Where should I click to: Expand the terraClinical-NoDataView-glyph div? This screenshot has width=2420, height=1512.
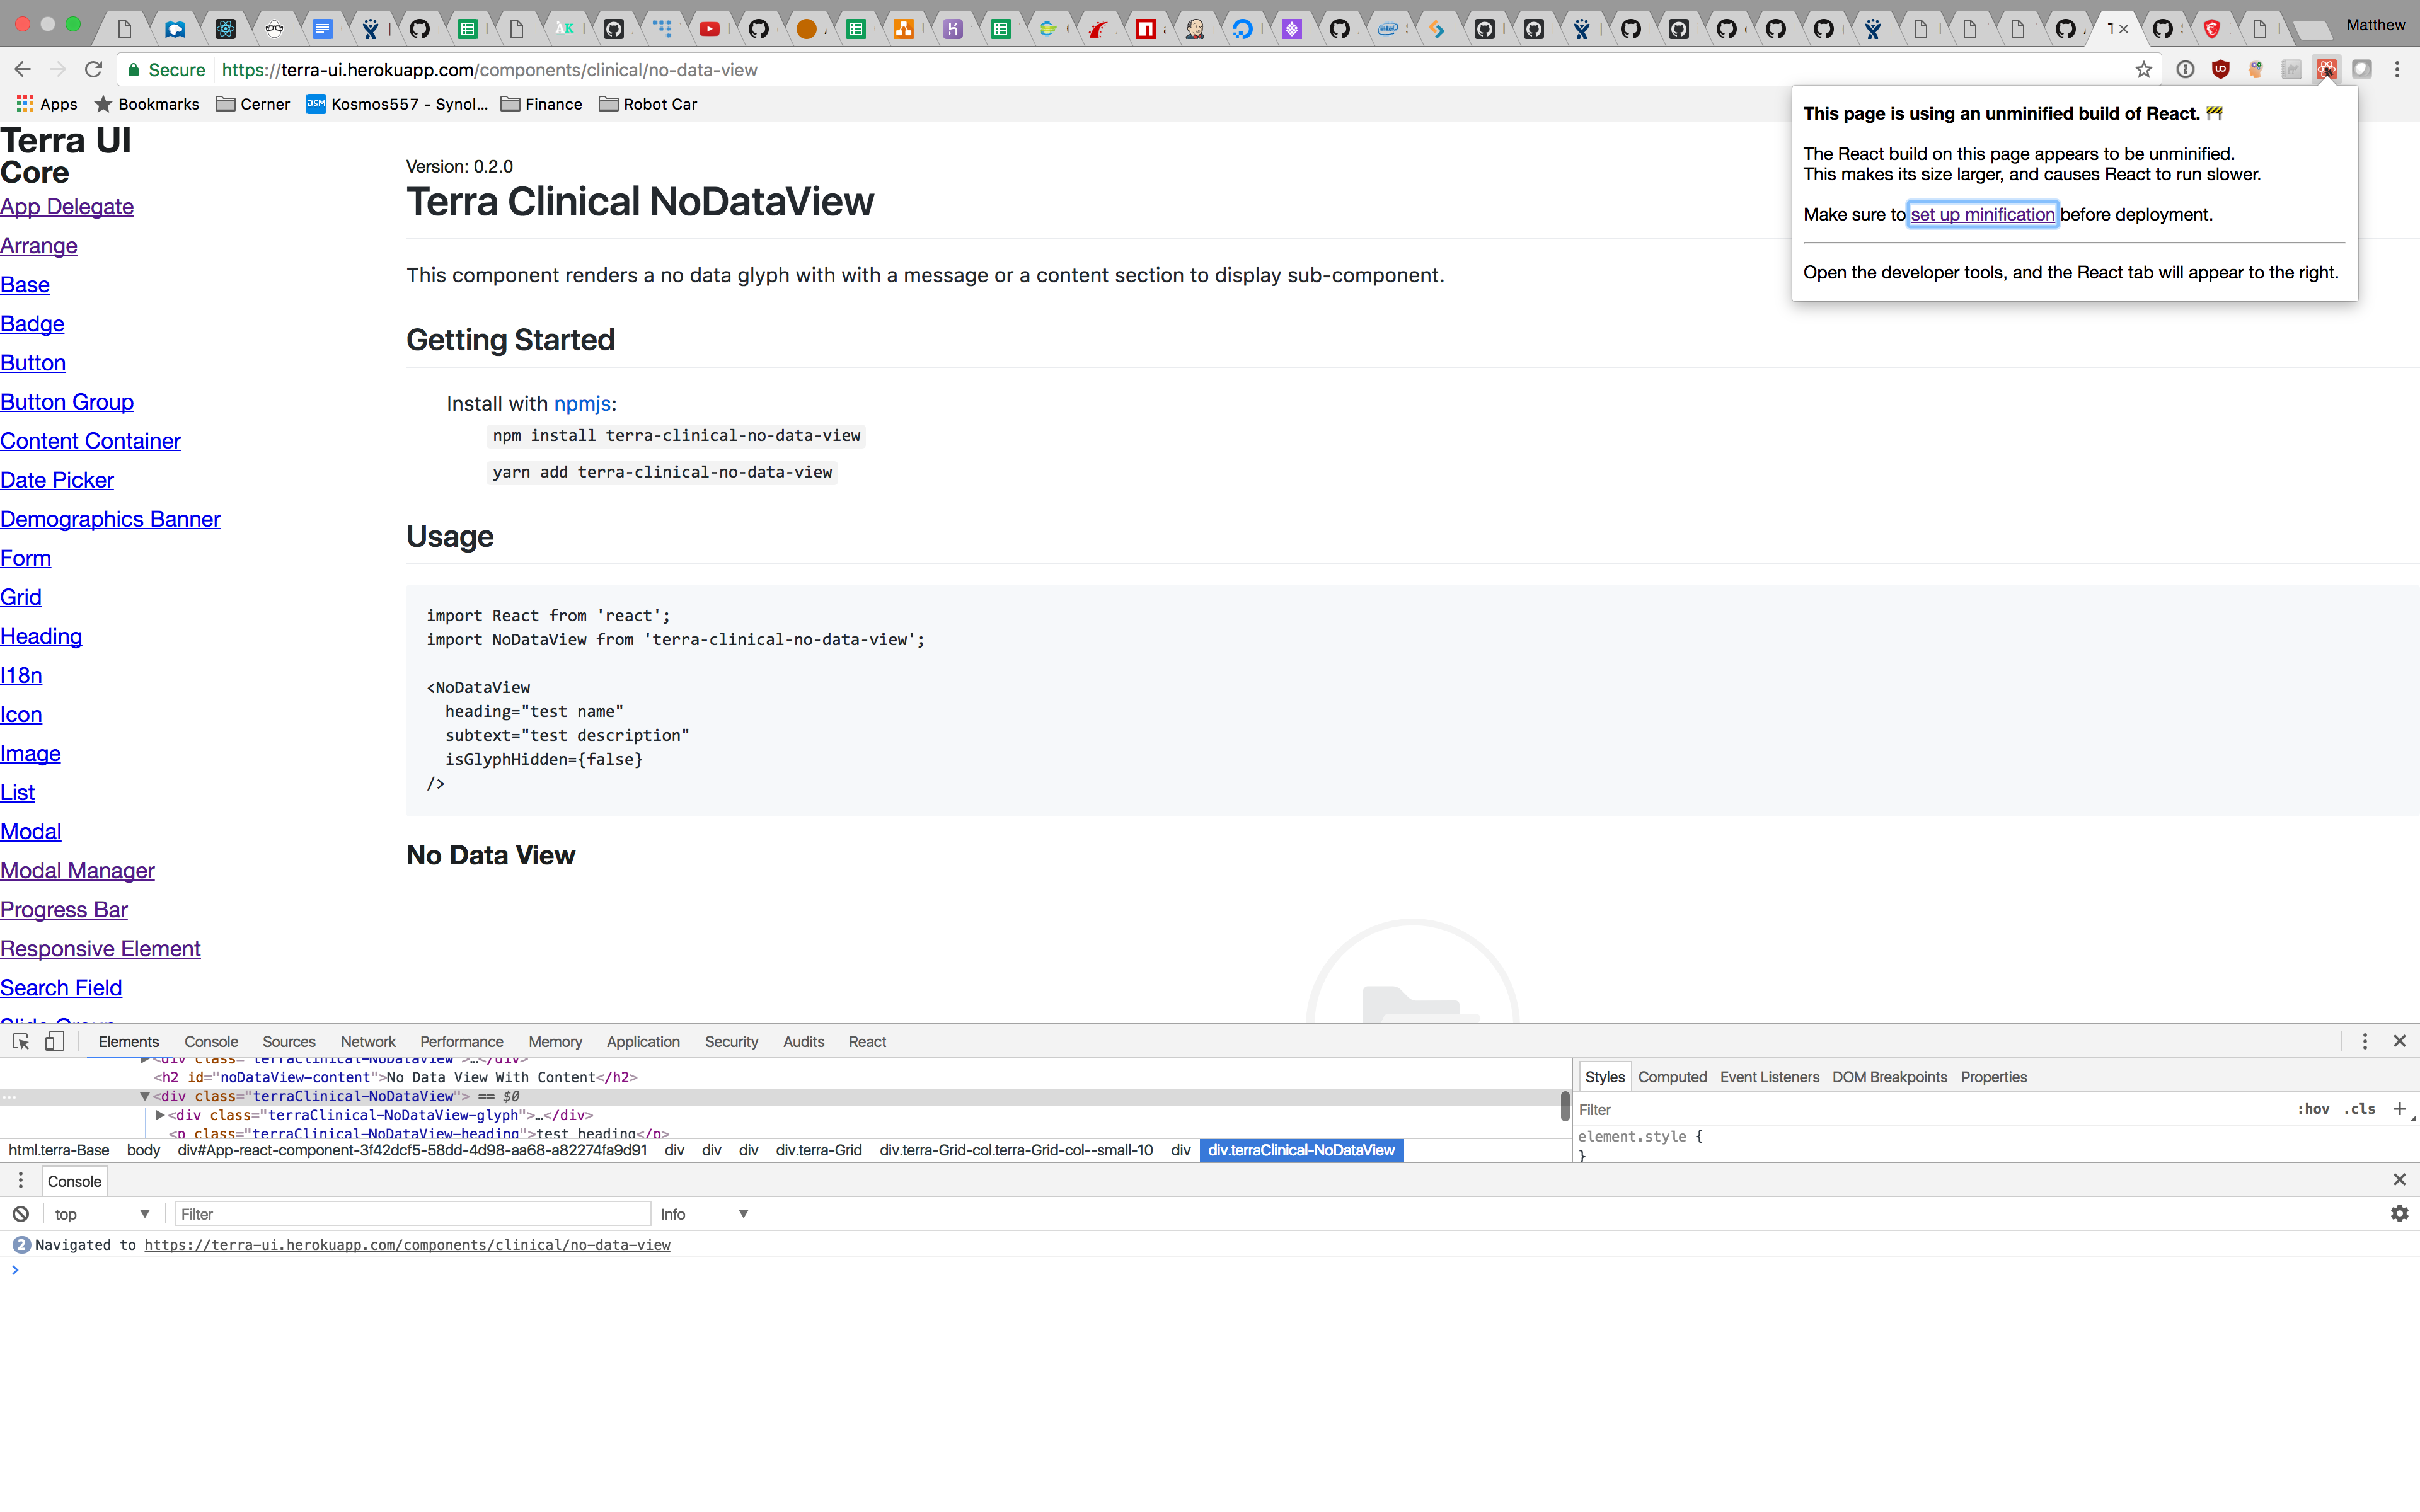(160, 1115)
